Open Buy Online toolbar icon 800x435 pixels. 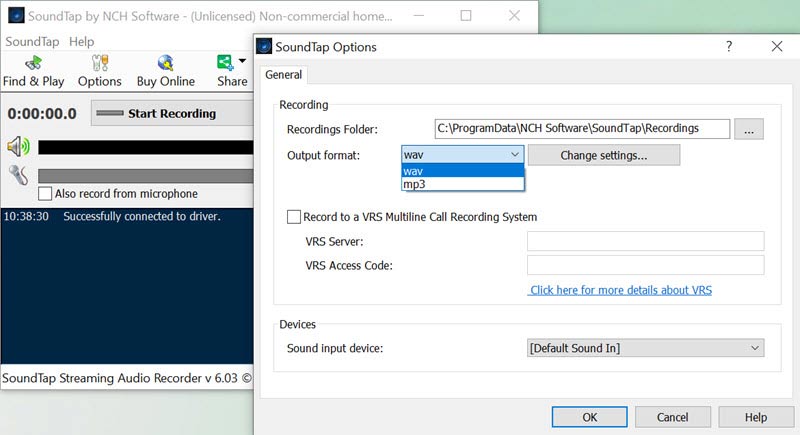[165, 72]
